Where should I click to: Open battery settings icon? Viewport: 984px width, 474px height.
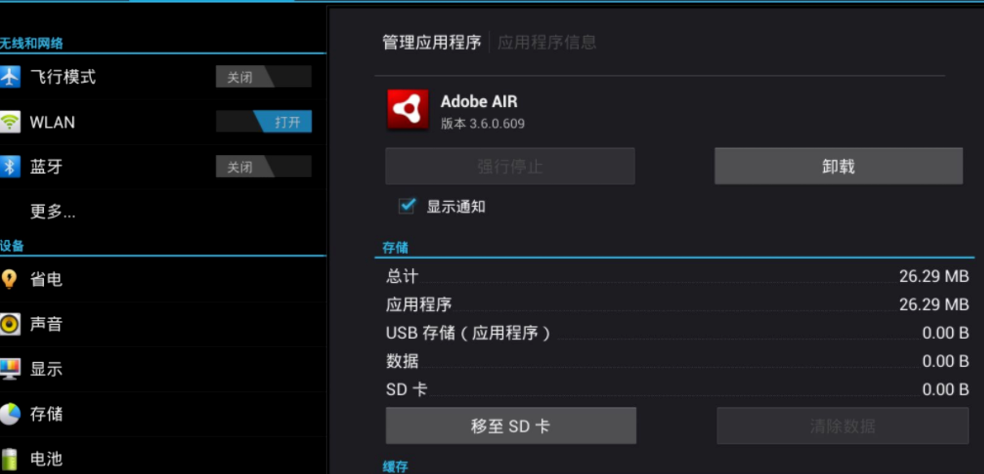(9, 459)
